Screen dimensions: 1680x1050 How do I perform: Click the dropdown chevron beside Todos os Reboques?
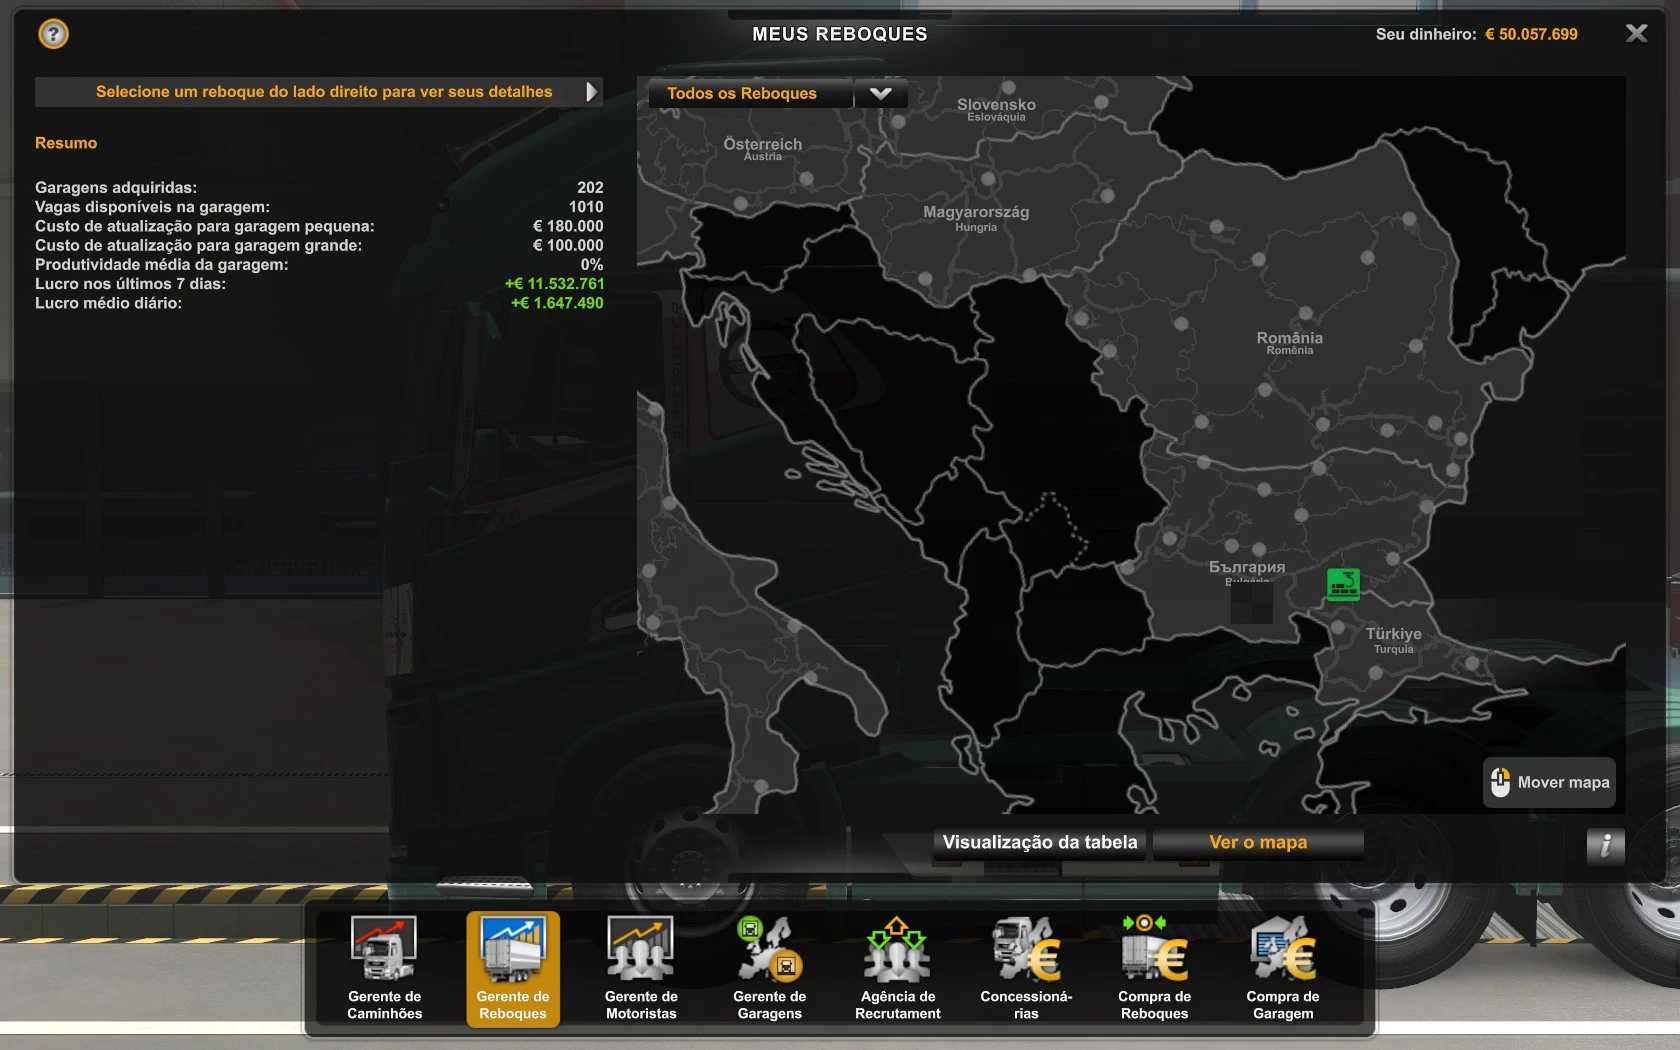coord(881,93)
